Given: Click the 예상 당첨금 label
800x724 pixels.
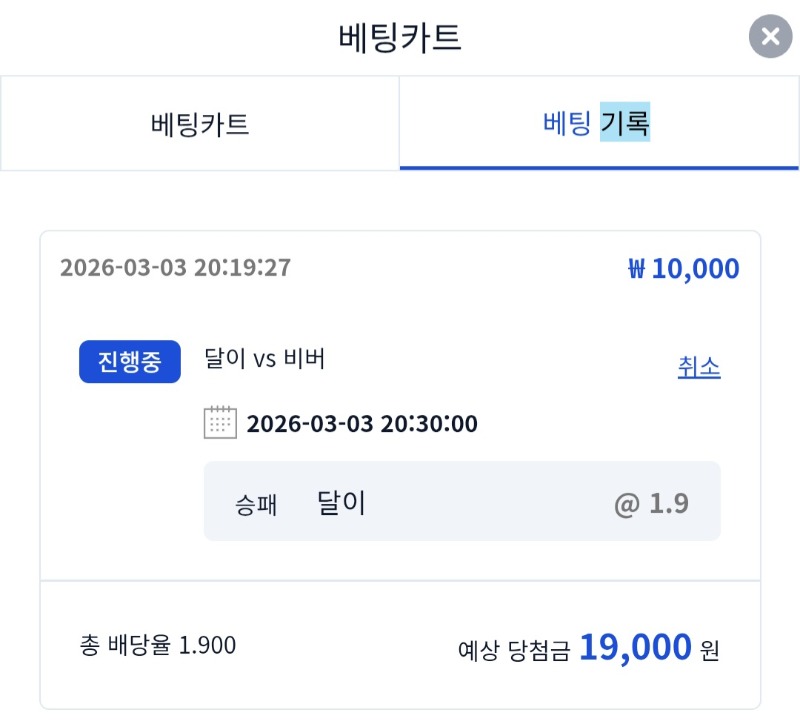Looking at the screenshot, I should 513,650.
